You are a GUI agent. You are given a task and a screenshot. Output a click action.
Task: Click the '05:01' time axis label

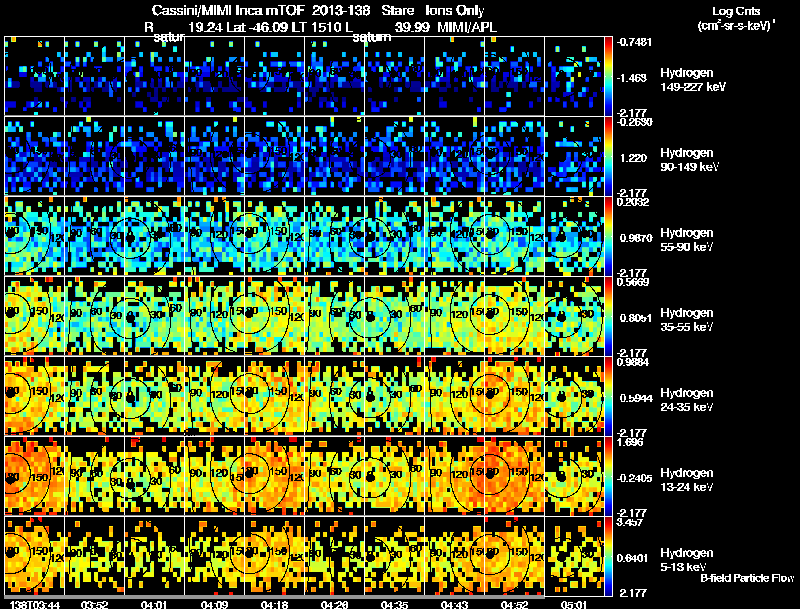click(x=574, y=605)
